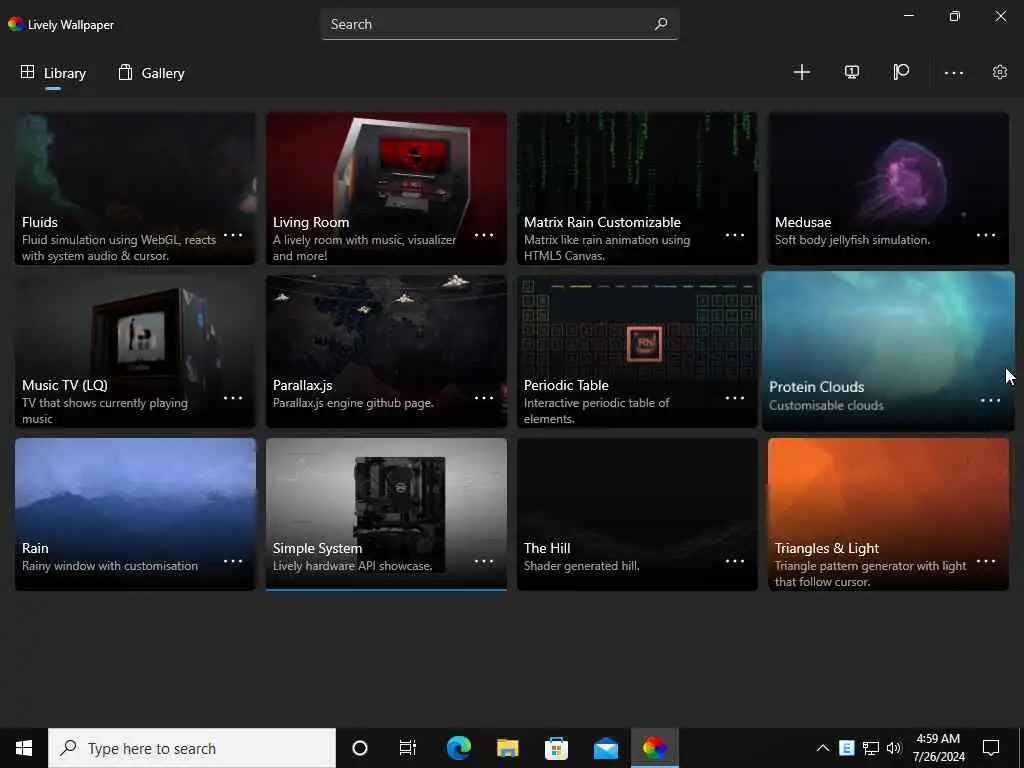The height and width of the screenshot is (768, 1024).
Task: Click the taskbar search box
Action: pos(192,748)
